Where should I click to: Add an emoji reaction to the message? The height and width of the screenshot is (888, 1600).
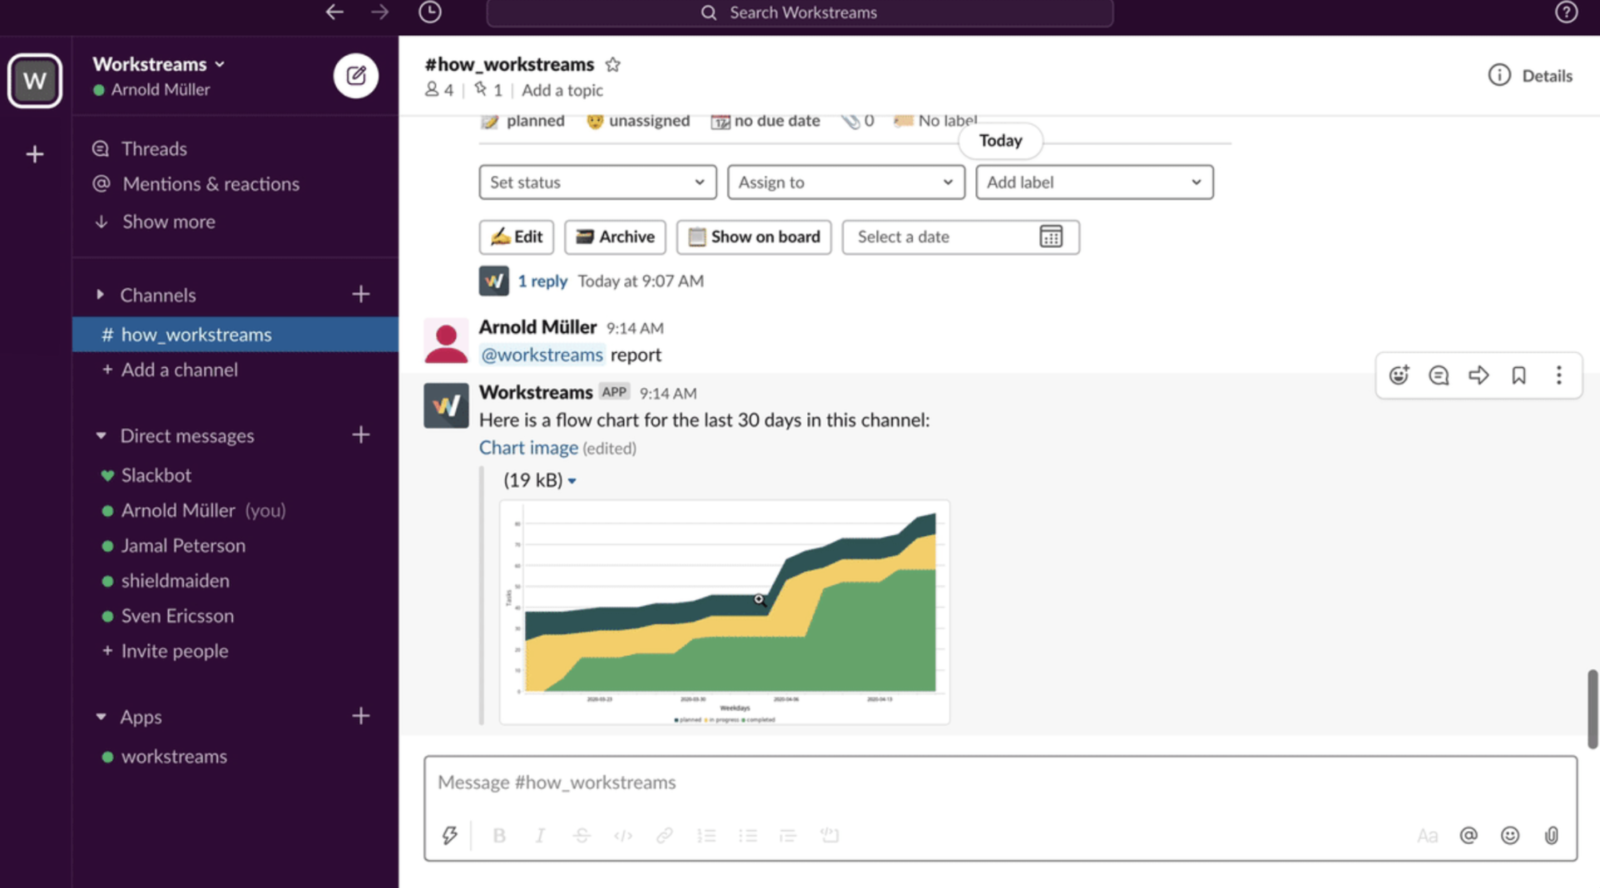[1399, 375]
